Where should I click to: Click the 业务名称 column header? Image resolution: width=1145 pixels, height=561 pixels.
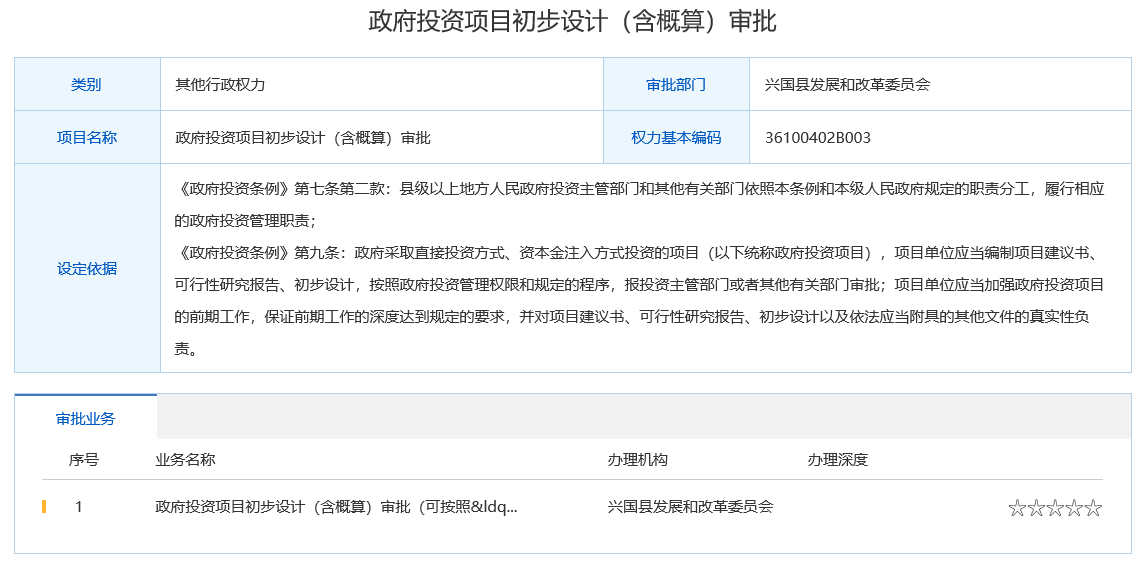click(x=185, y=460)
